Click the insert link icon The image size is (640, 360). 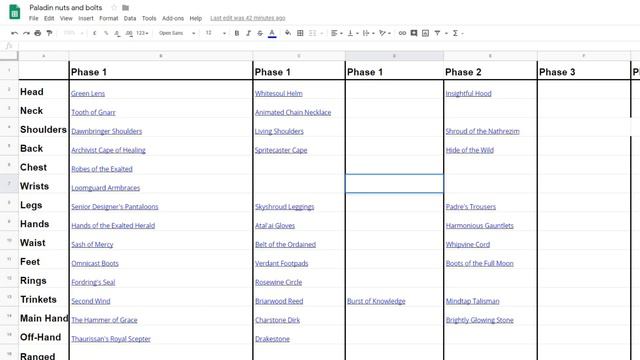[402, 33]
